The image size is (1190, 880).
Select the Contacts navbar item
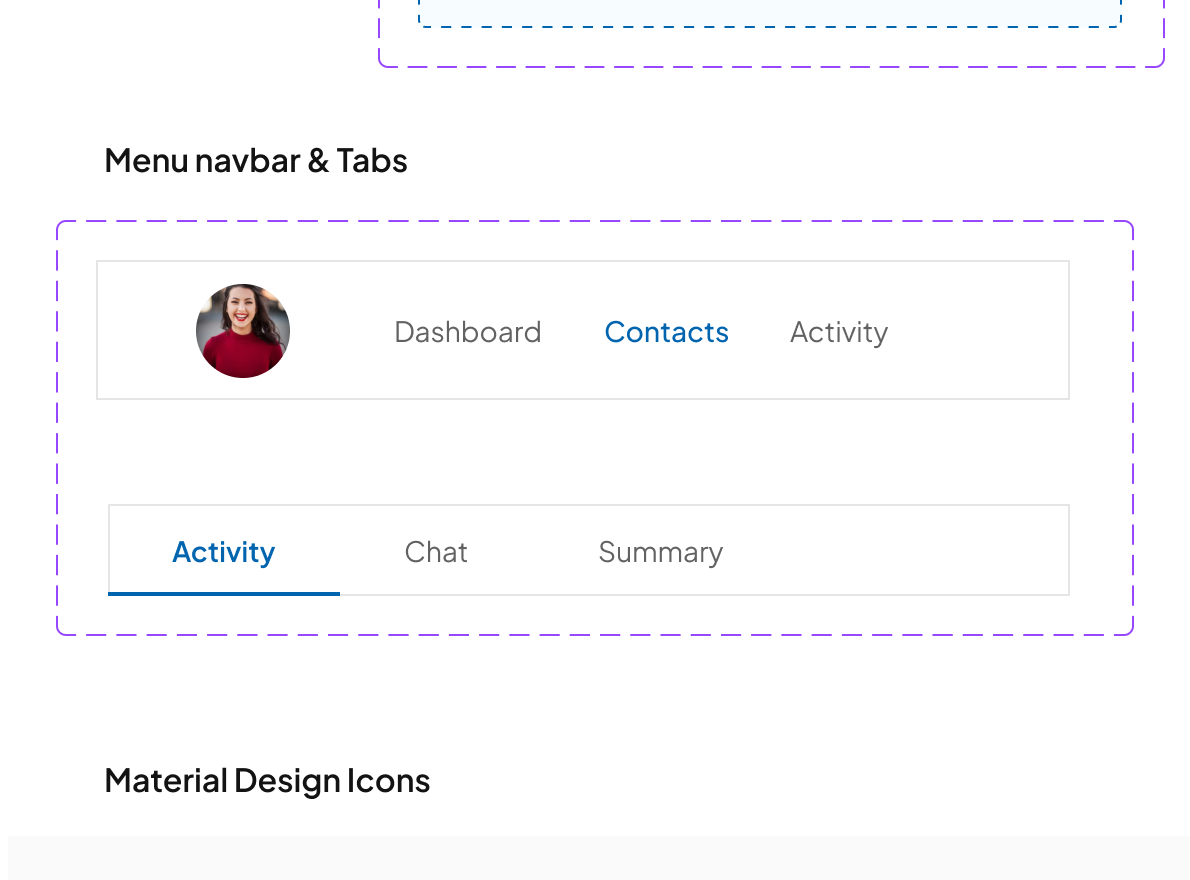(666, 332)
